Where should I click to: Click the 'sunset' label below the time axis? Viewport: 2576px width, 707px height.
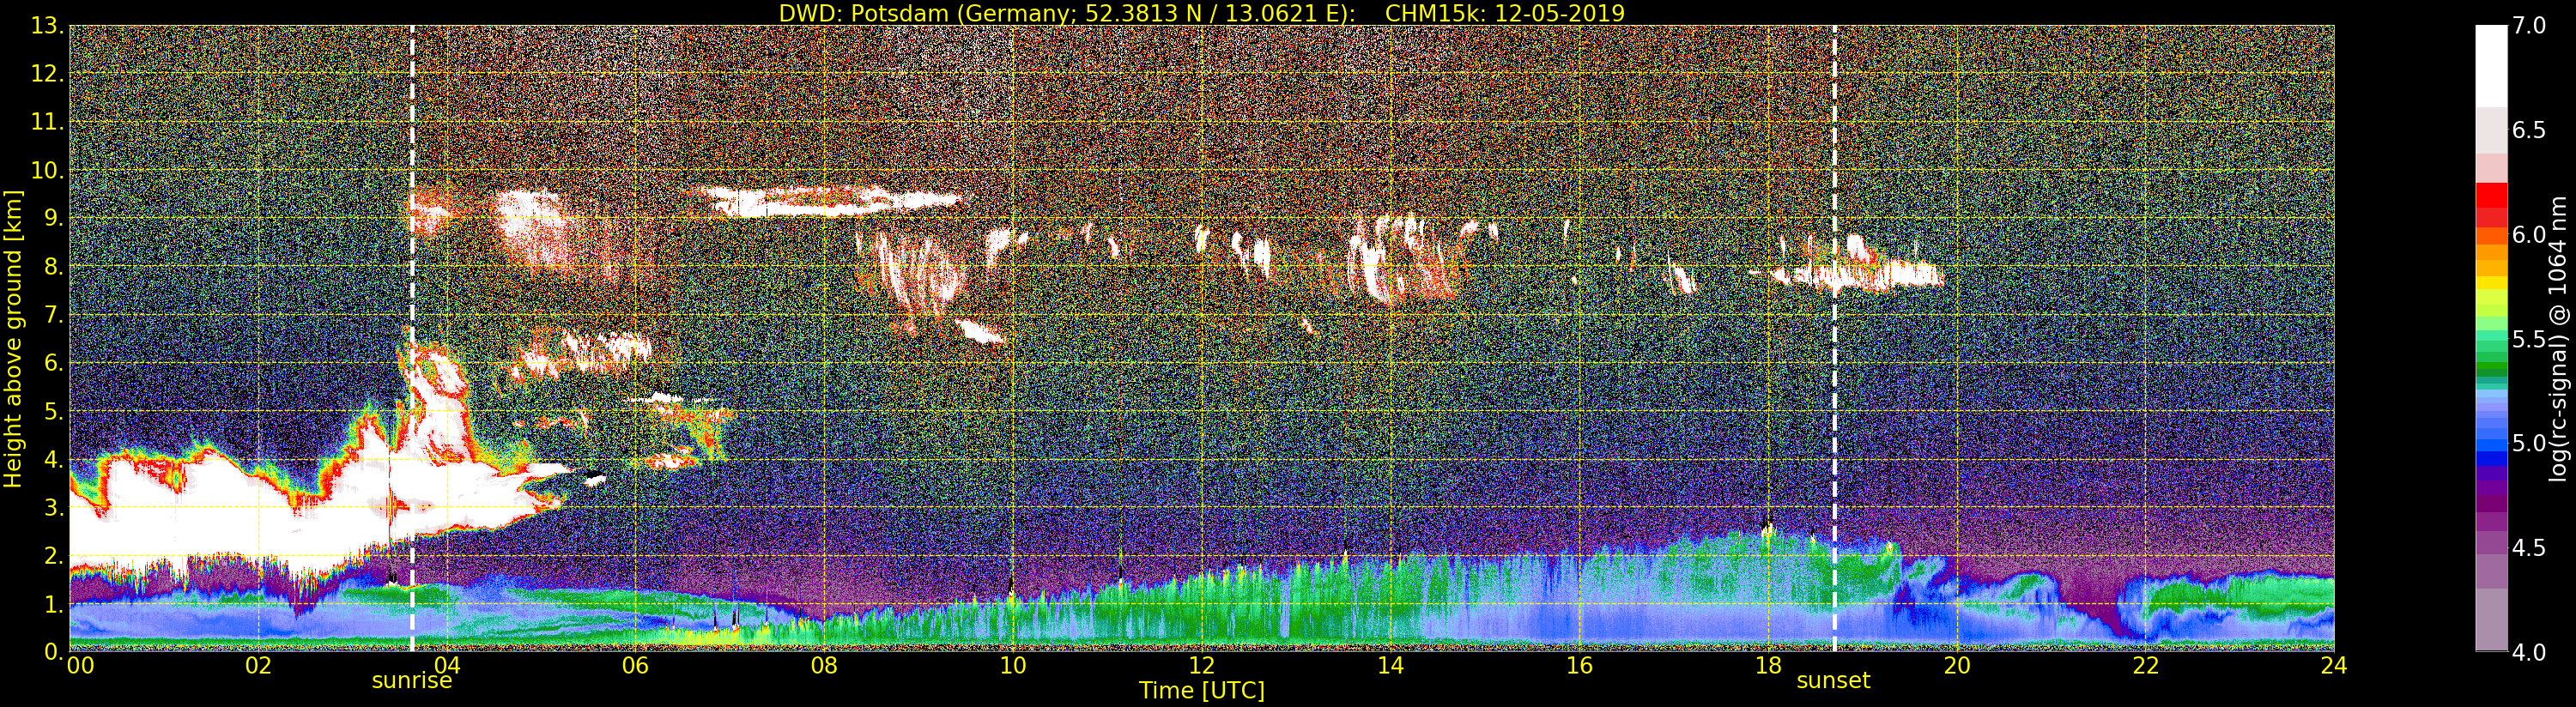[1833, 681]
